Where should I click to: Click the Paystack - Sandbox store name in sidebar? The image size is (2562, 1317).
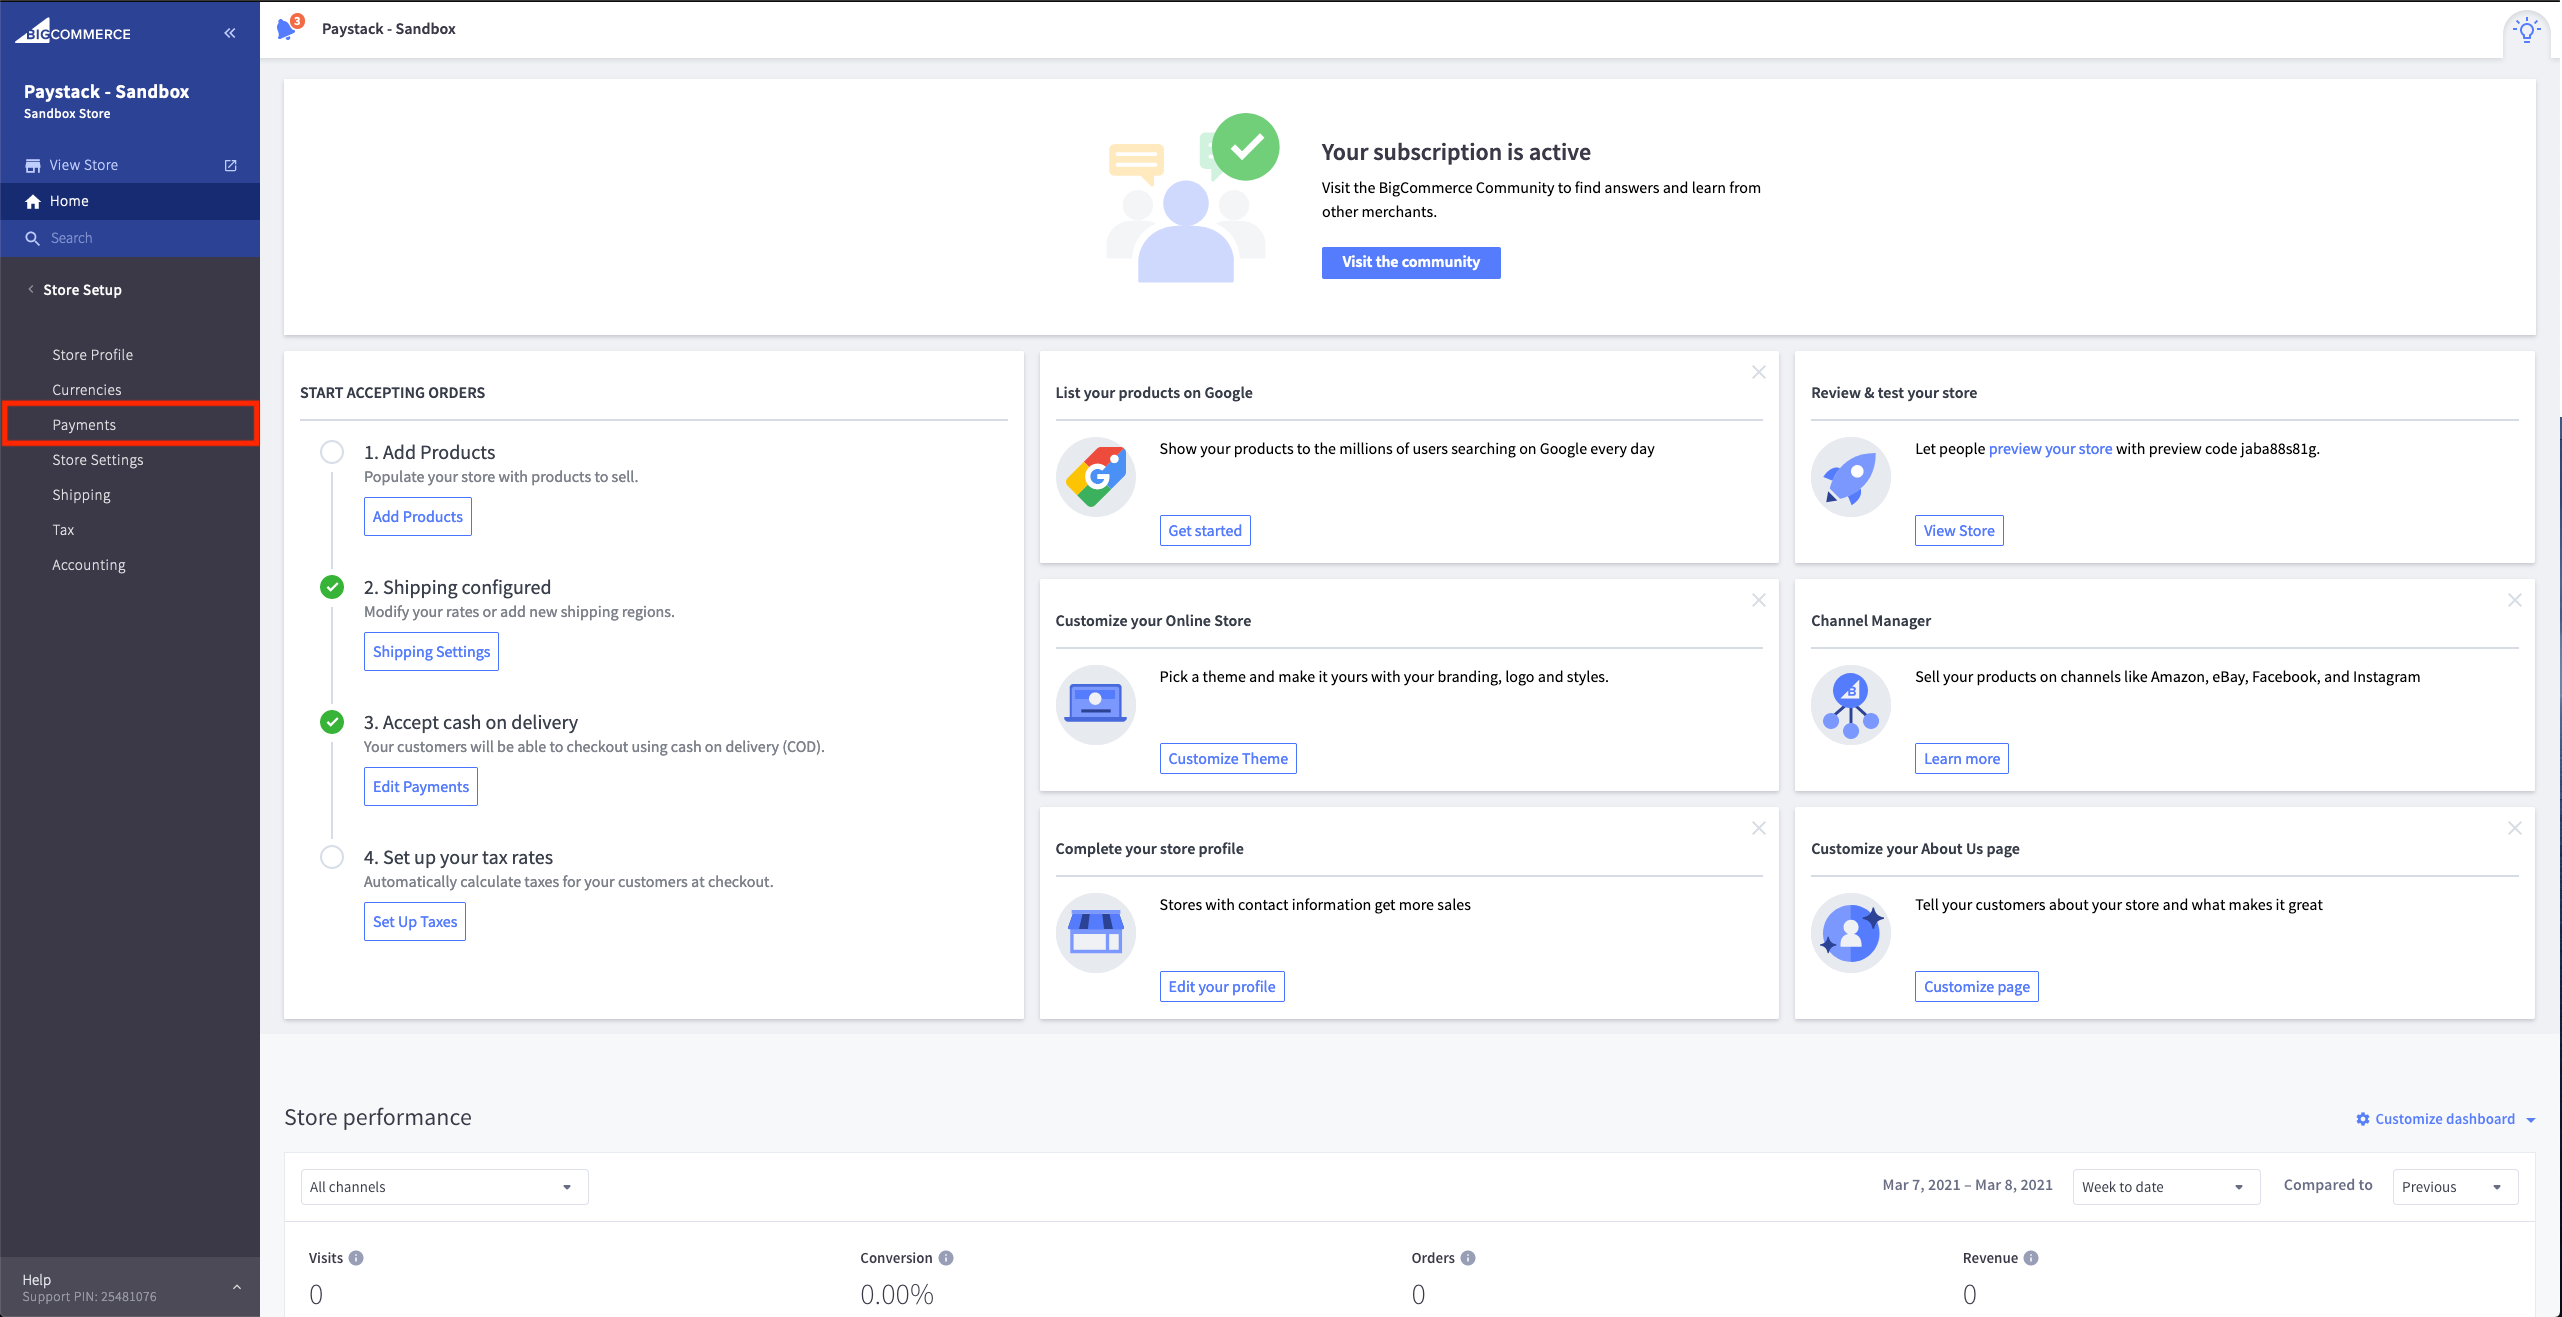[x=106, y=91]
